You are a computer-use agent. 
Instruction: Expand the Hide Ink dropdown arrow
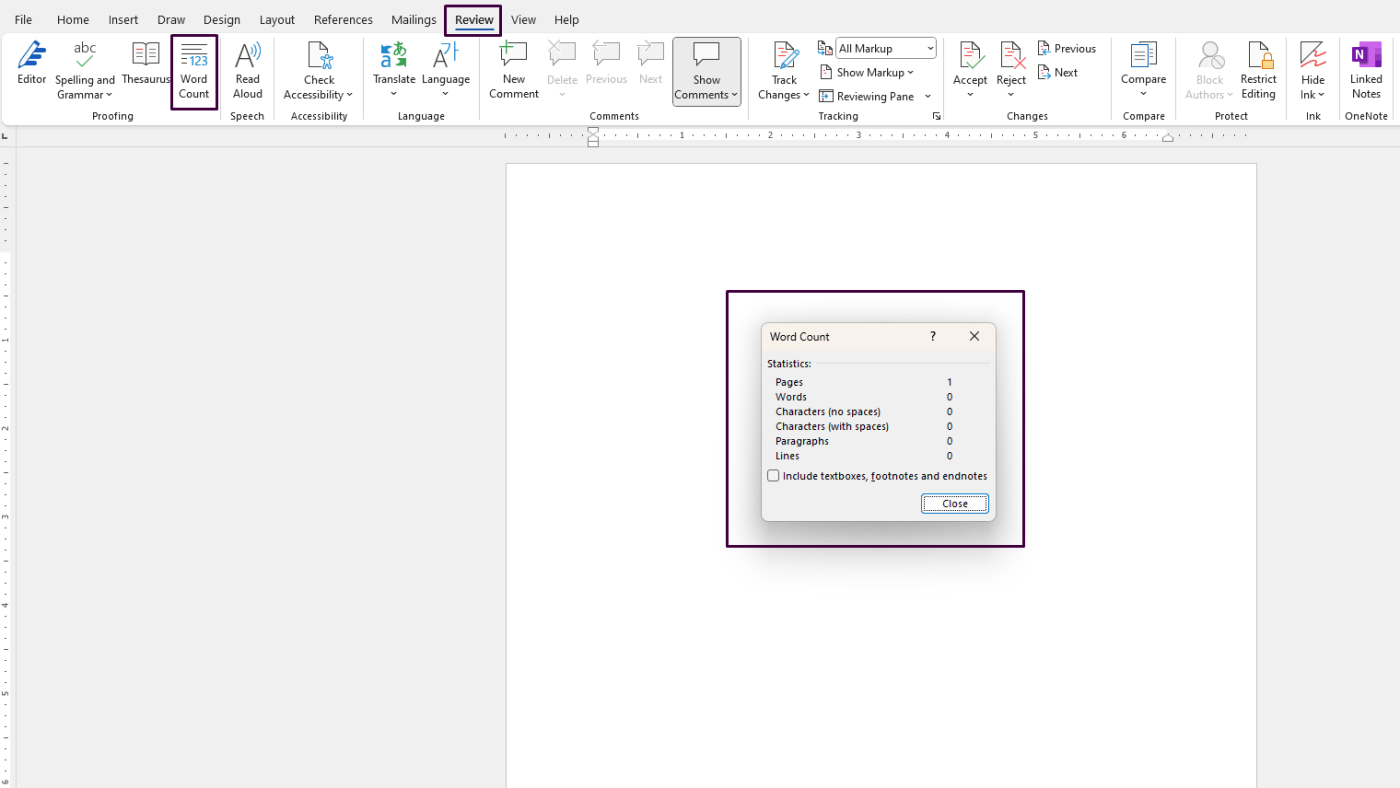pyautogui.click(x=1321, y=95)
